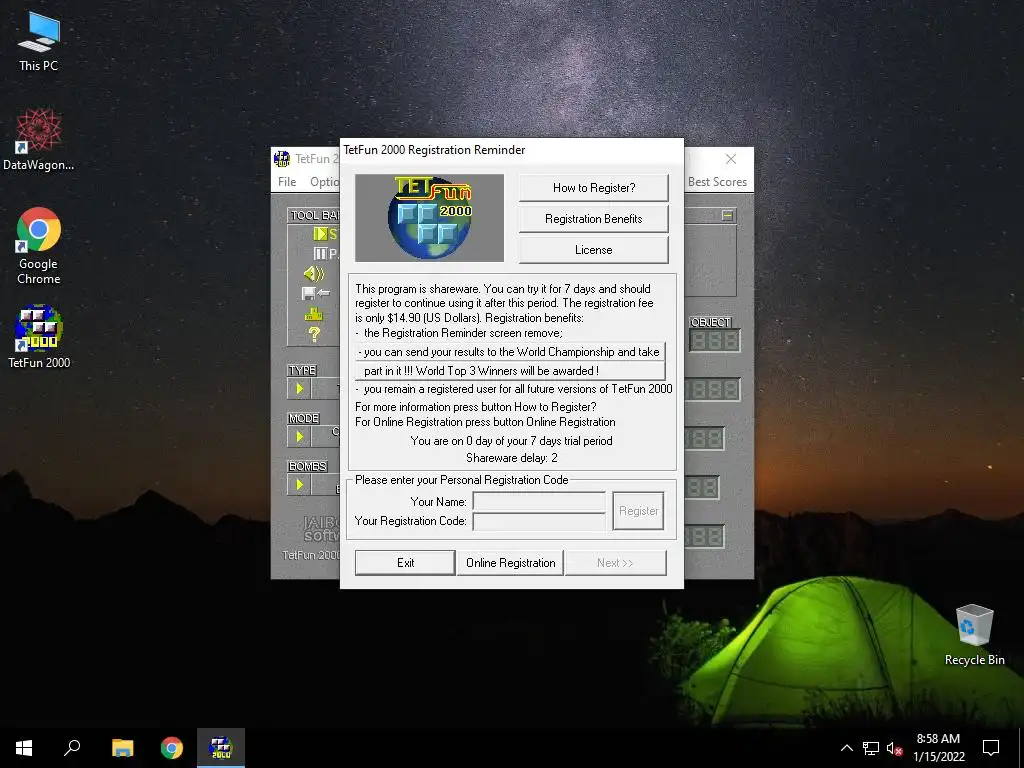Open the Options menu in TetFun window
The height and width of the screenshot is (768, 1024).
coord(324,182)
